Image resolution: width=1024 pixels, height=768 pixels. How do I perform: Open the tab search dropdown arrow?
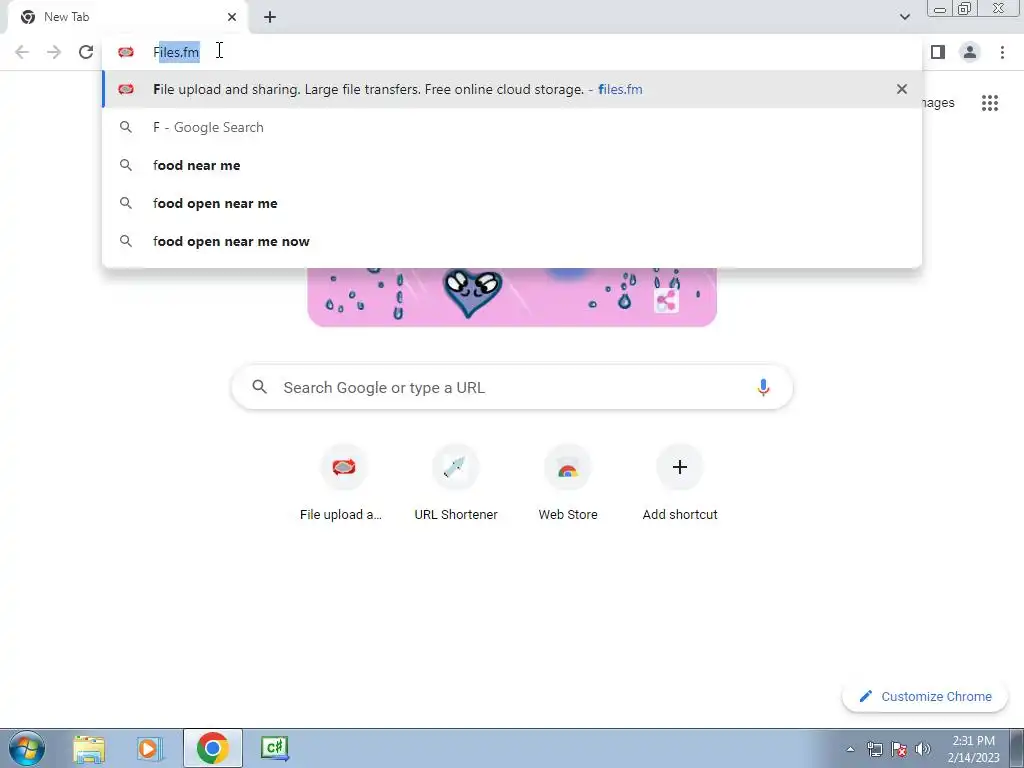coord(904,17)
